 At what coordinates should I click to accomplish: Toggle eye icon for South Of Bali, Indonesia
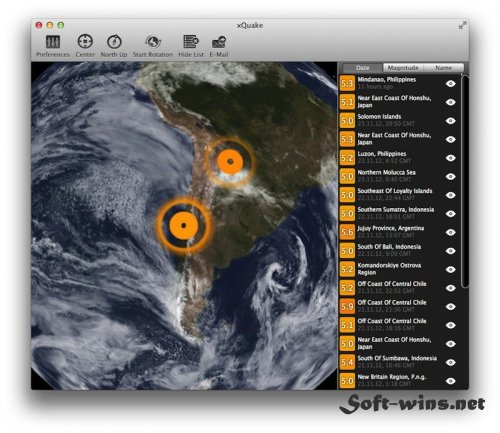click(x=451, y=251)
